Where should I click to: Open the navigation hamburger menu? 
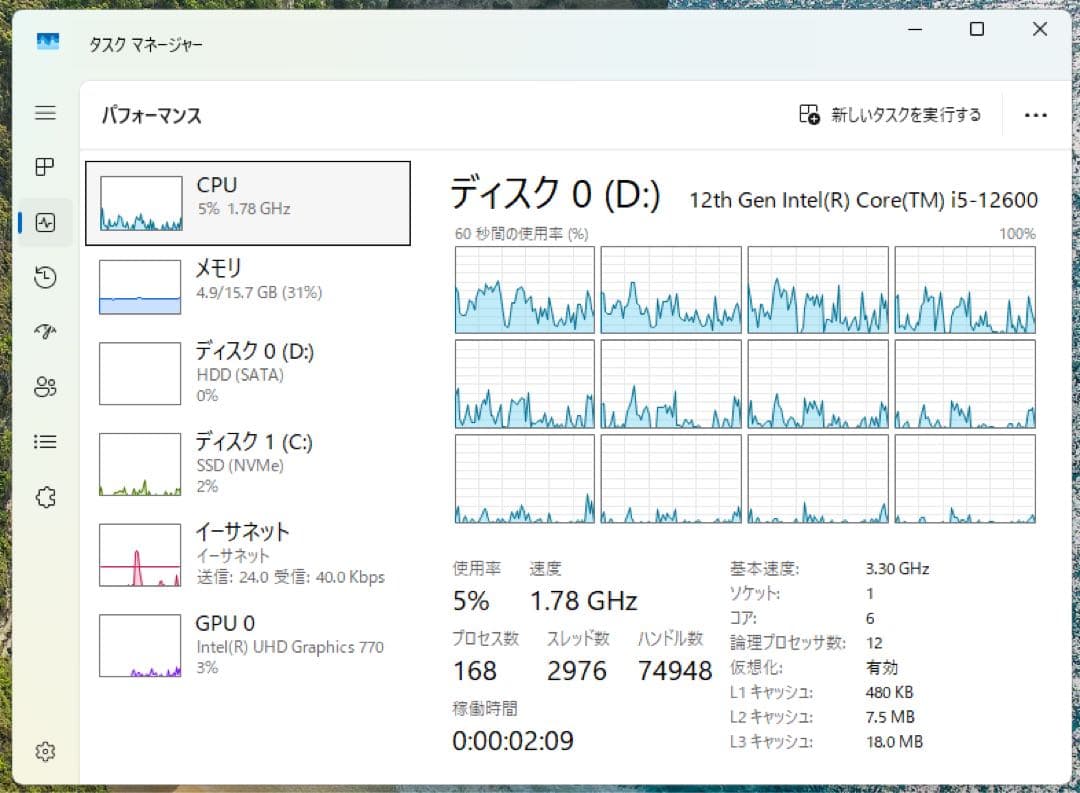click(x=45, y=113)
